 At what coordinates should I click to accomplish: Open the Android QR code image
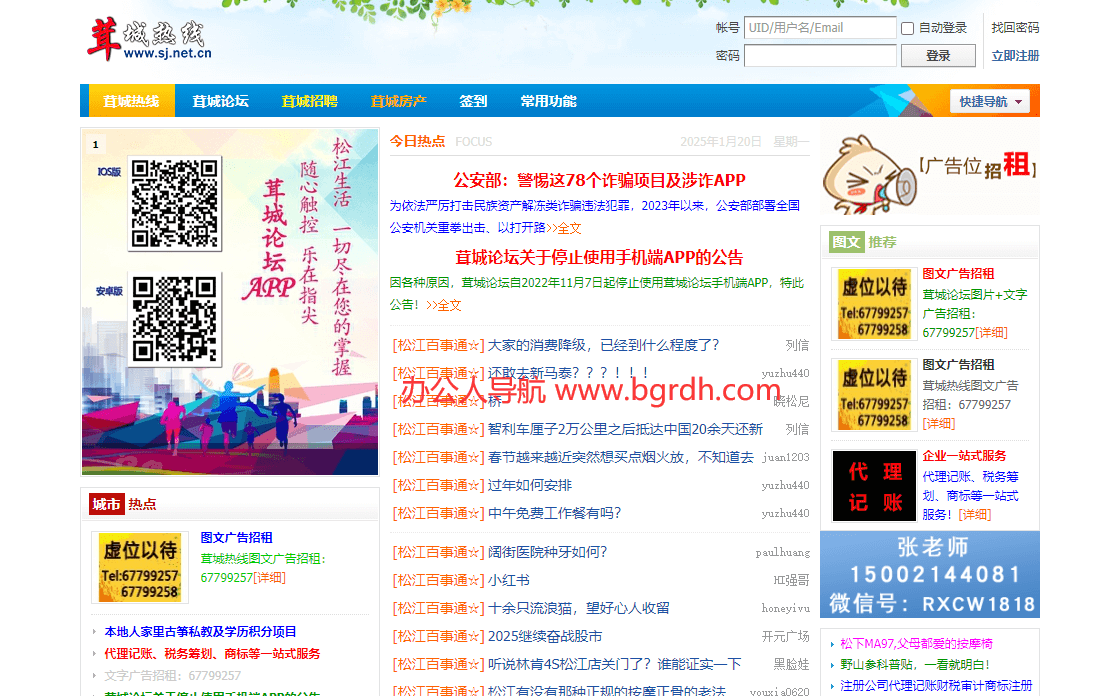175,319
